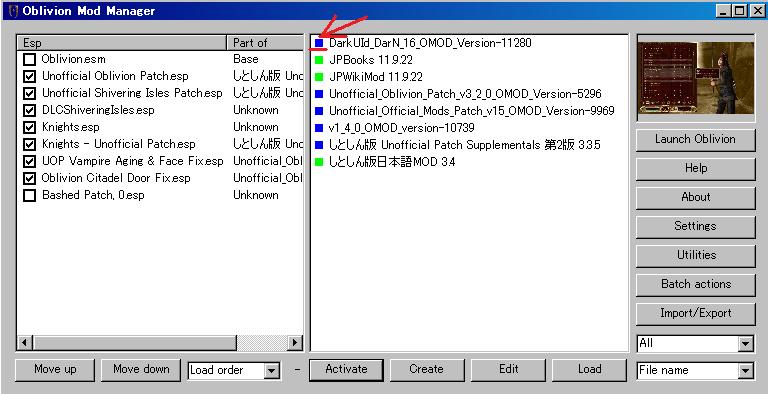Click green status square beside JPBooks 11.9.22
Image resolution: width=768 pixels, height=394 pixels.
pyautogui.click(x=319, y=60)
